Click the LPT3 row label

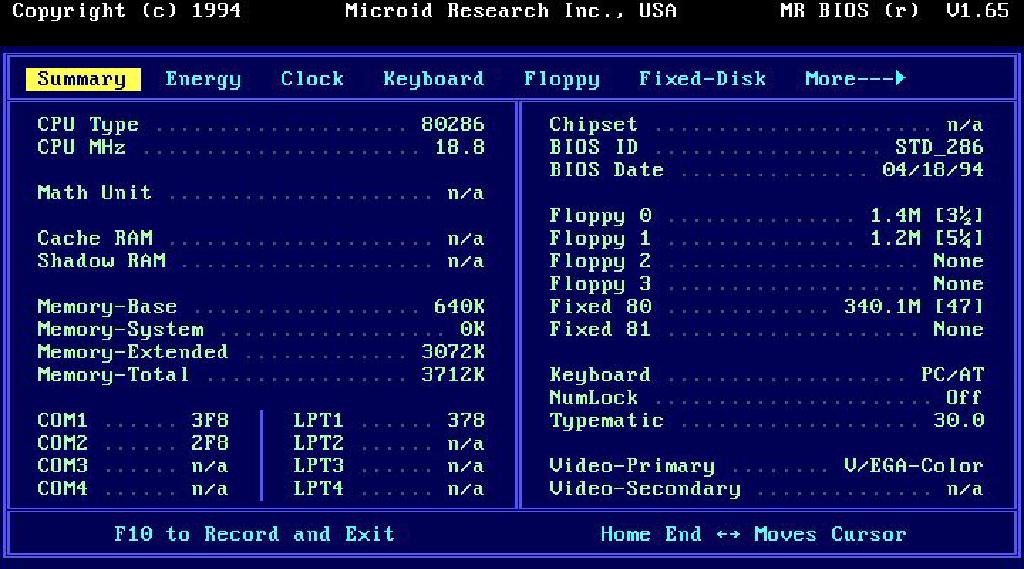click(x=318, y=466)
